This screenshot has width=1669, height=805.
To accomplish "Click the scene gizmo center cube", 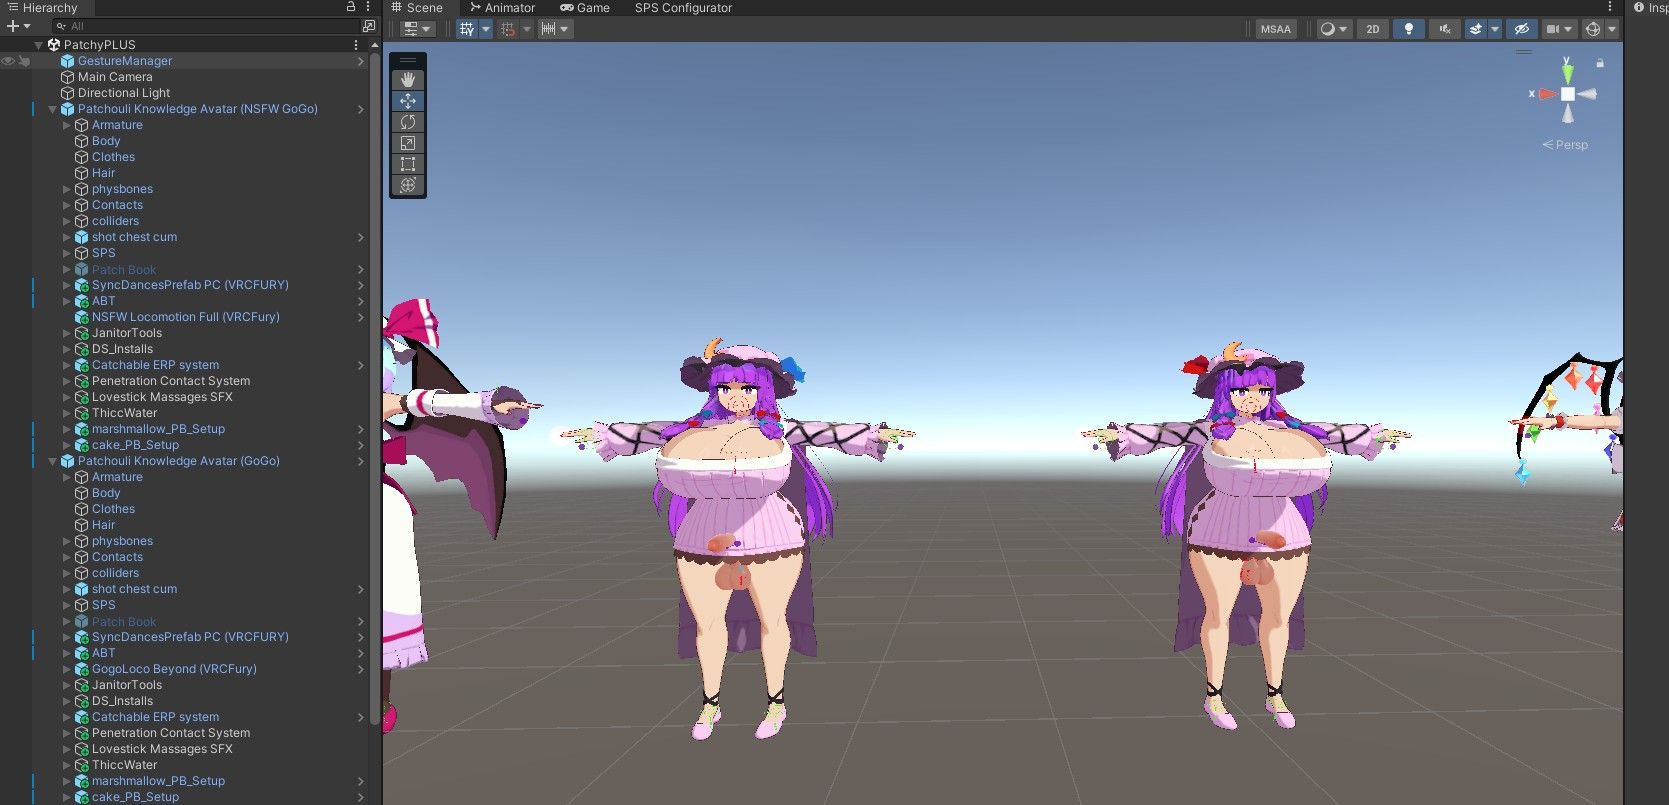I will (1567, 94).
